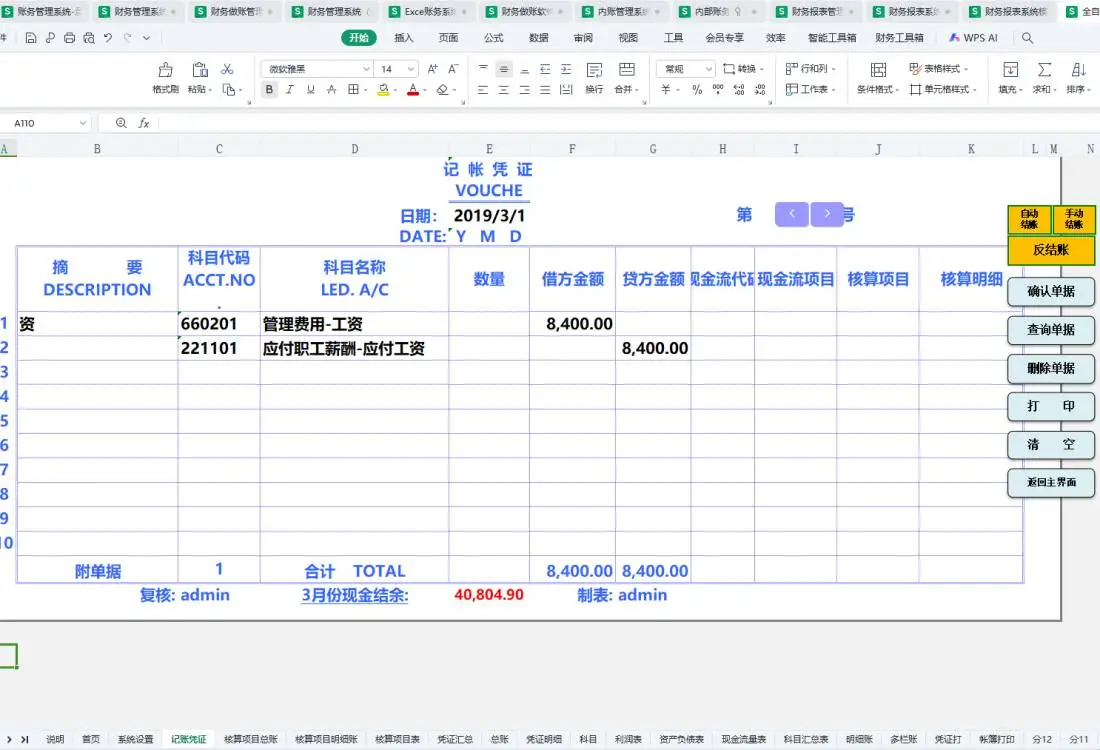The height and width of the screenshot is (750, 1100).
Task: Click the 返回主界面 button
Action: click(x=1051, y=483)
